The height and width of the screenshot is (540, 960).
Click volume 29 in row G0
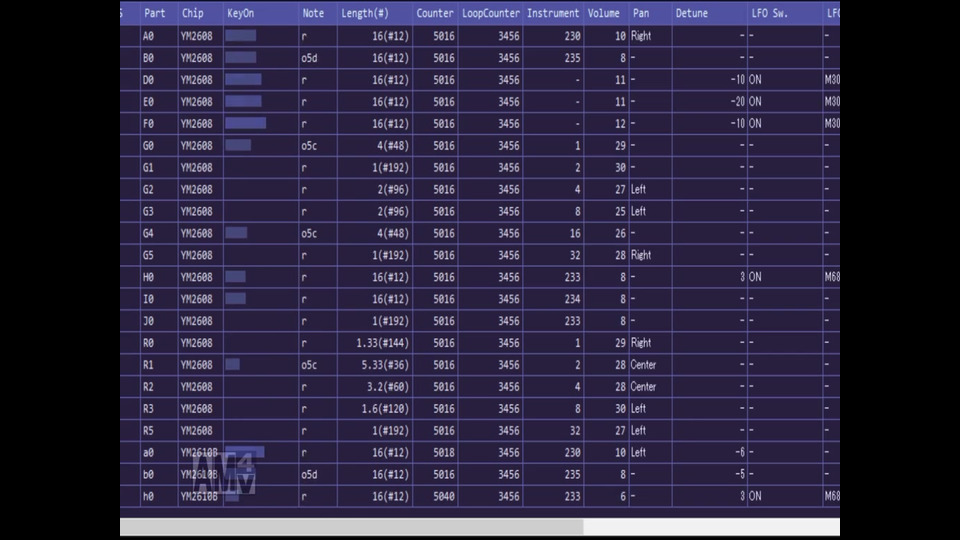point(620,146)
